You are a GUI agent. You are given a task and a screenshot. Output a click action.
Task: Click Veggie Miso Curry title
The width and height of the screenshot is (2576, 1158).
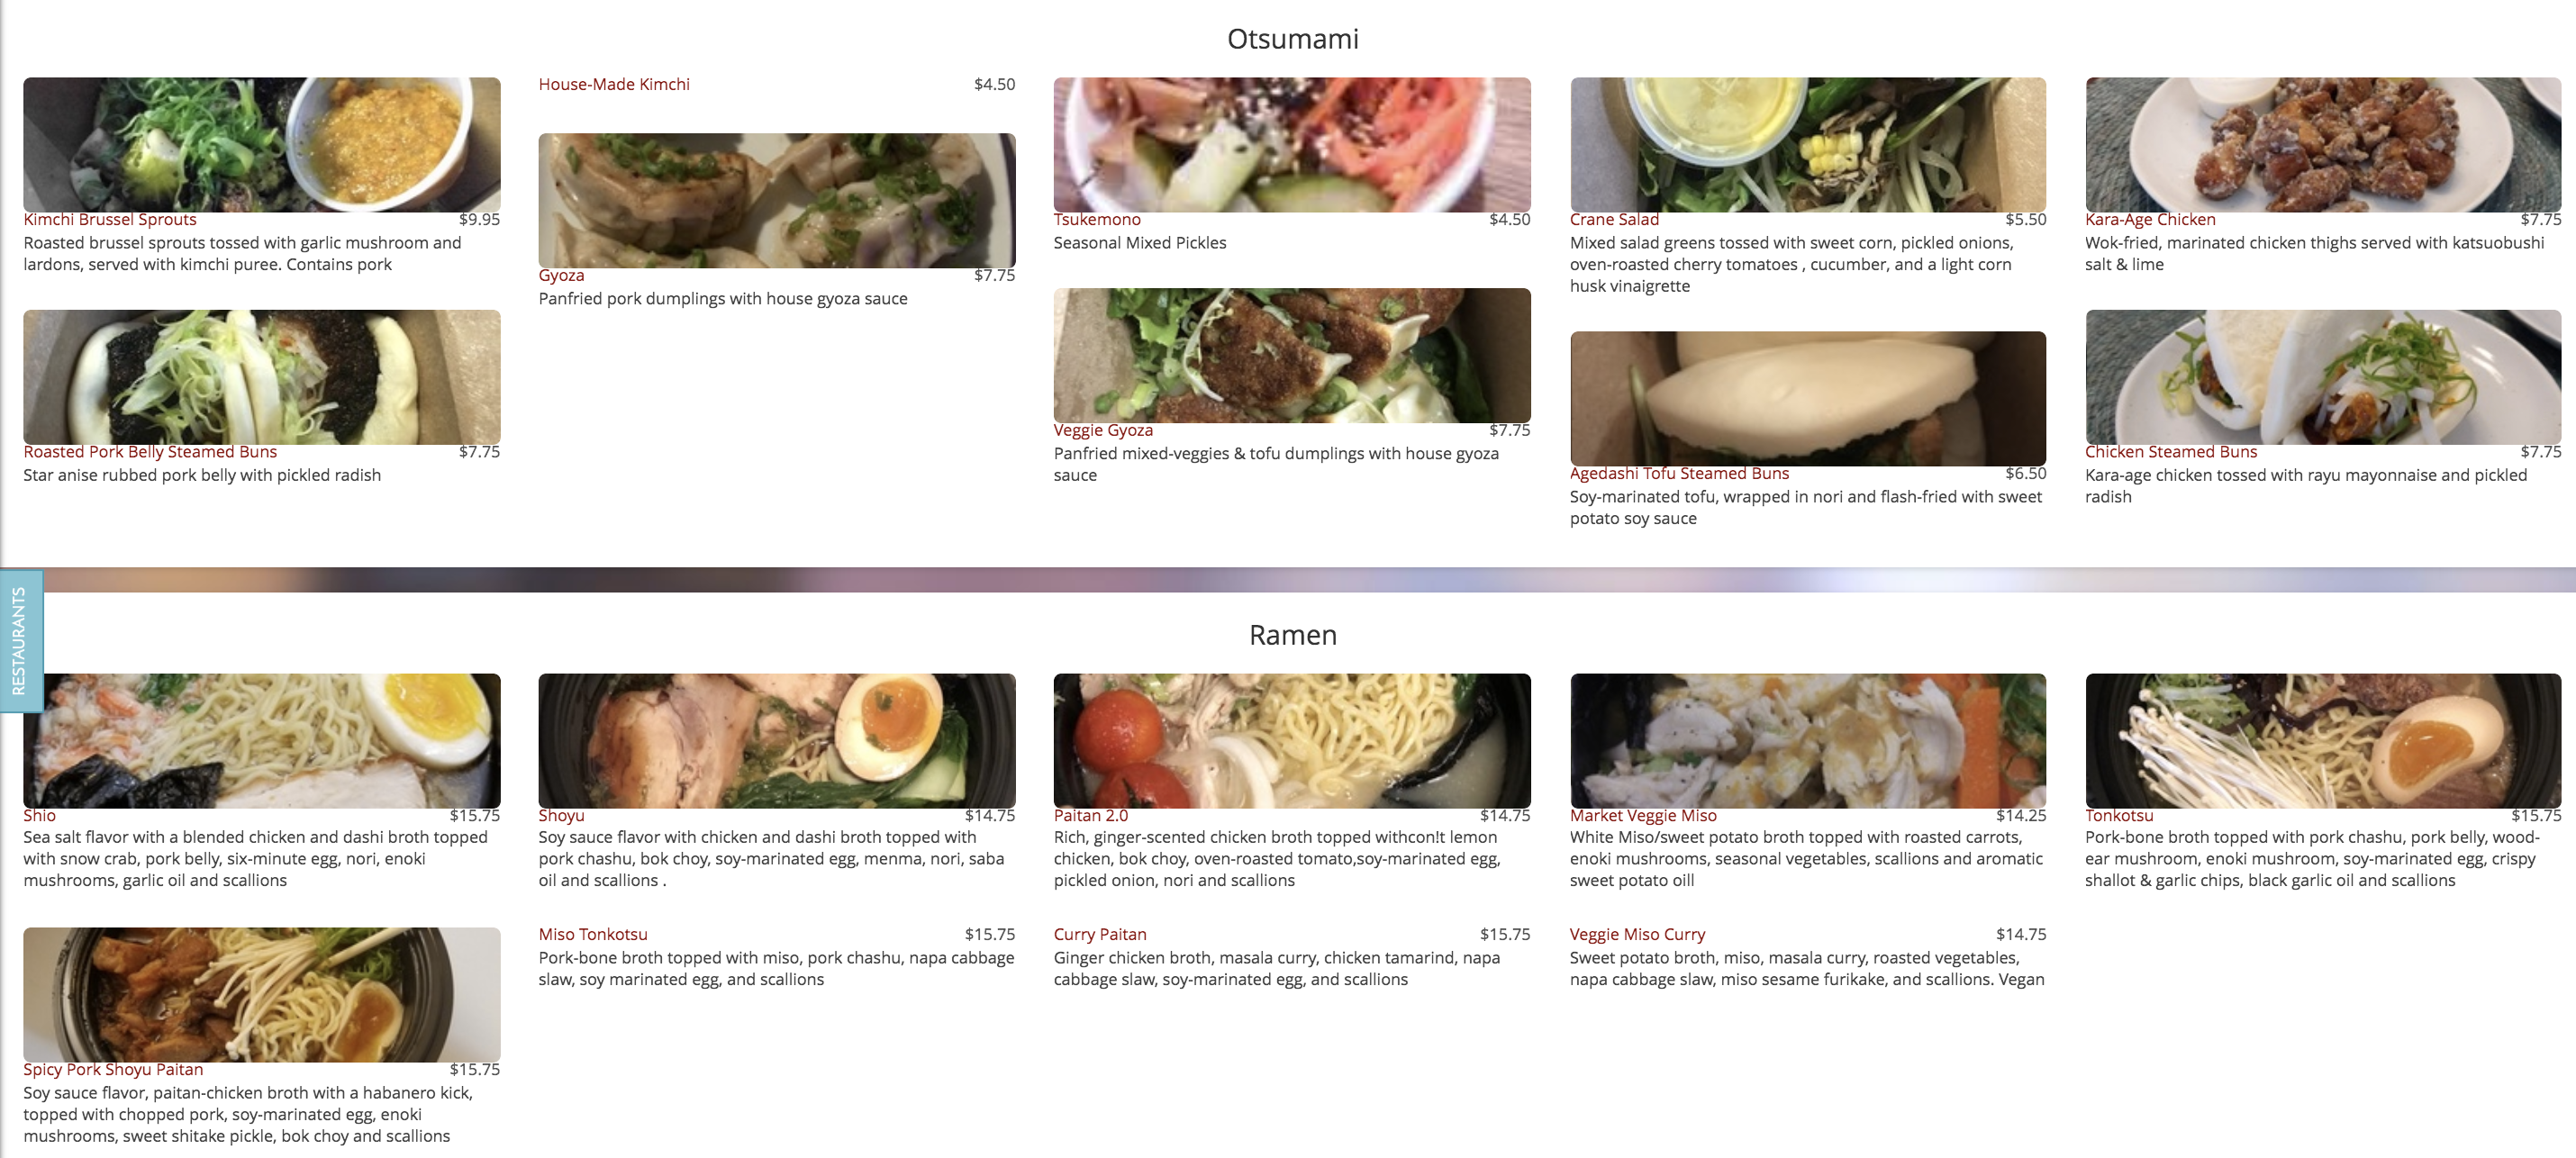pos(1636,934)
